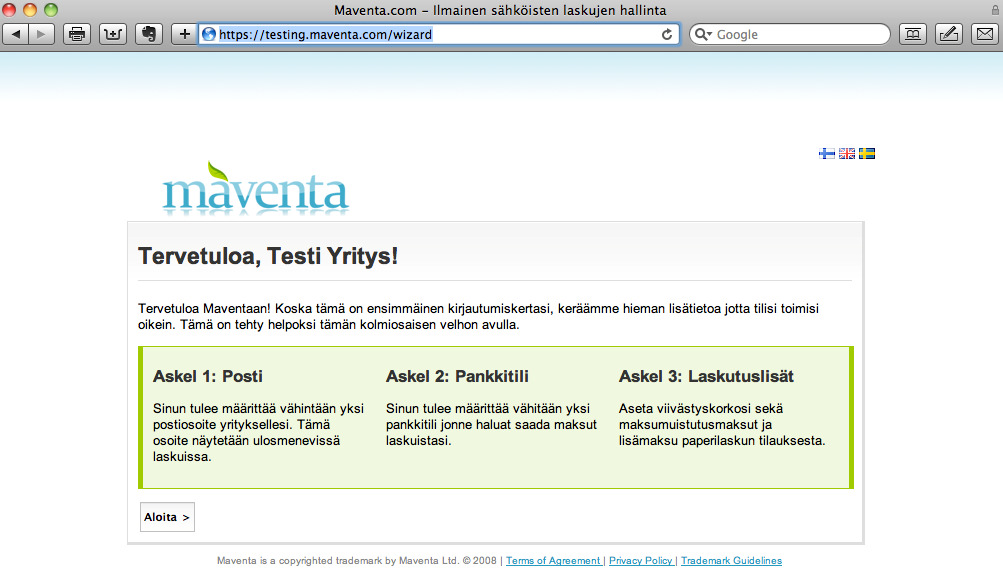Viewport: 1003px width, 577px height.
Task: Click the Askel 2: Pankkitili heading
Action: click(x=457, y=376)
